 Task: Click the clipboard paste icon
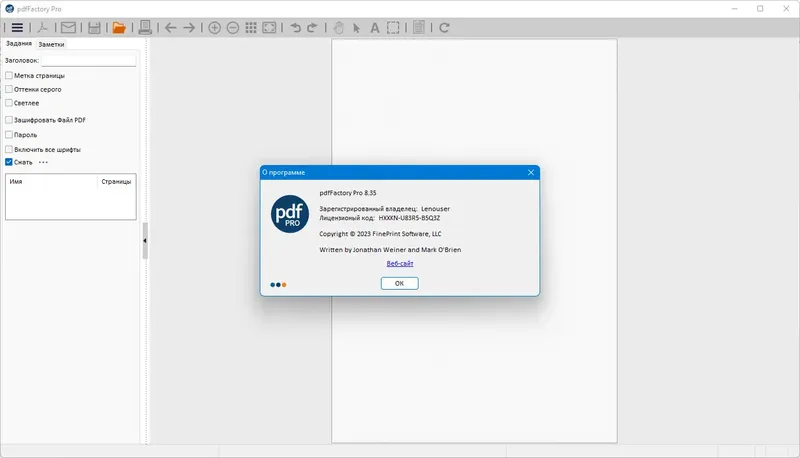[419, 28]
